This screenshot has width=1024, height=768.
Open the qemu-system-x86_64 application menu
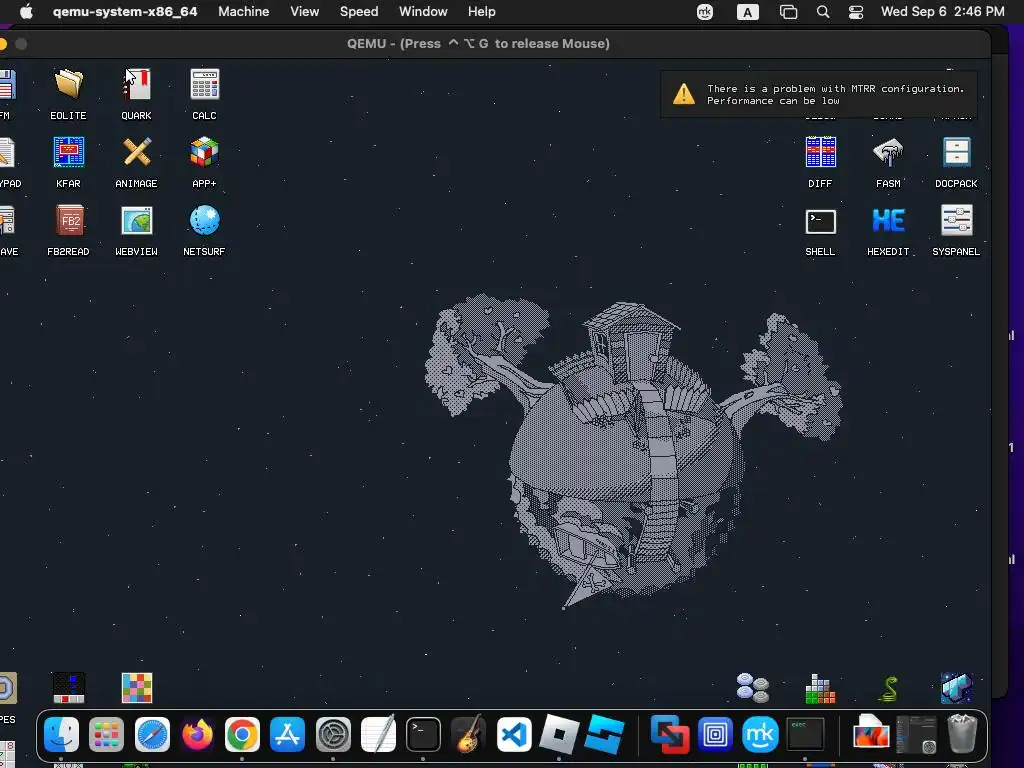(125, 12)
